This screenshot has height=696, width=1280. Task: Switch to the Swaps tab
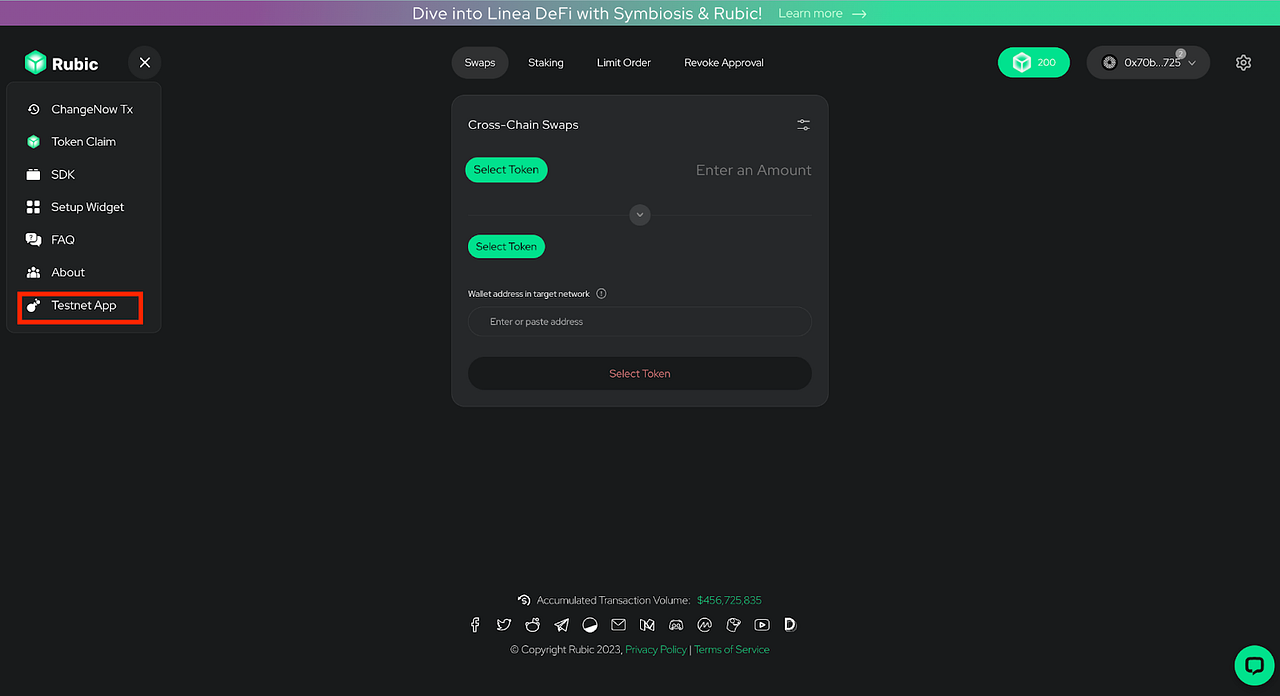pyautogui.click(x=480, y=63)
